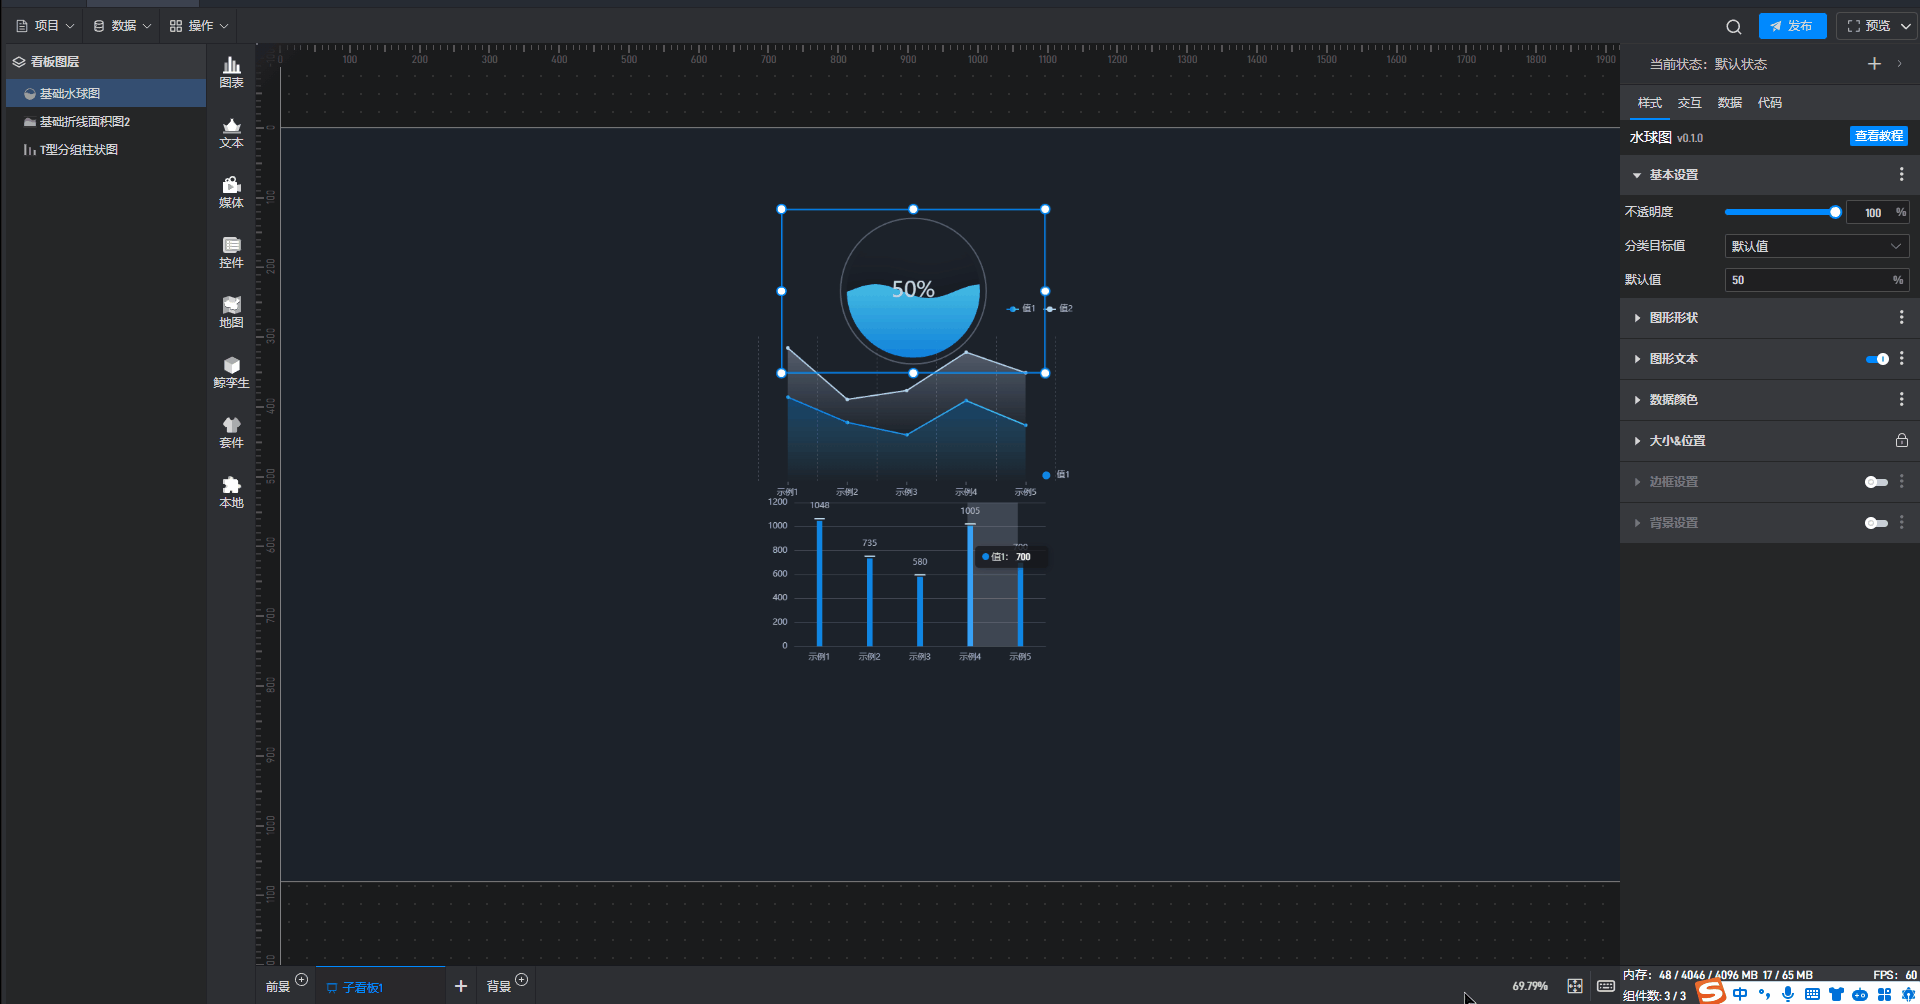Open the 媒体 media components panel

click(x=231, y=192)
